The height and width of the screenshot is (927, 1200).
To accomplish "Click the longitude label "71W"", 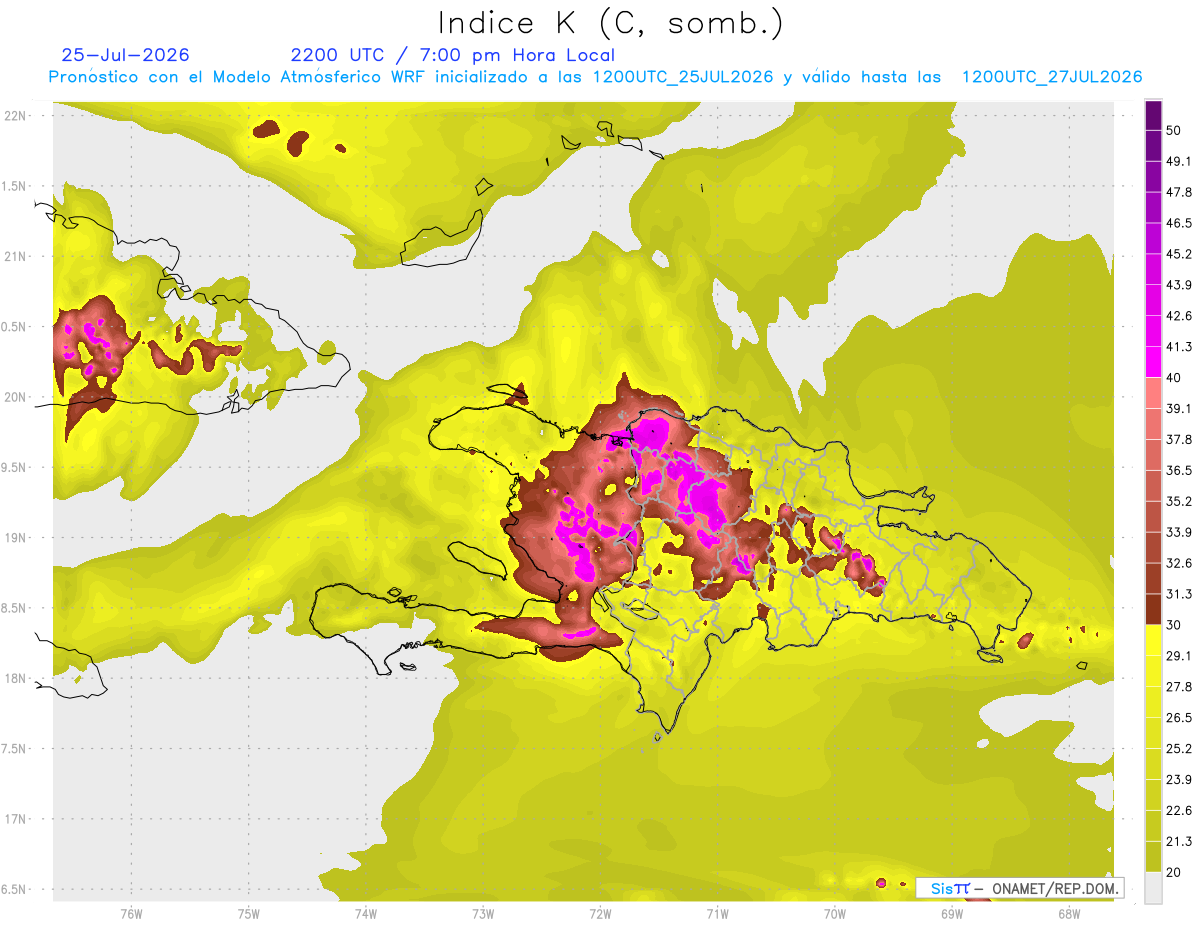I will coord(717,914).
